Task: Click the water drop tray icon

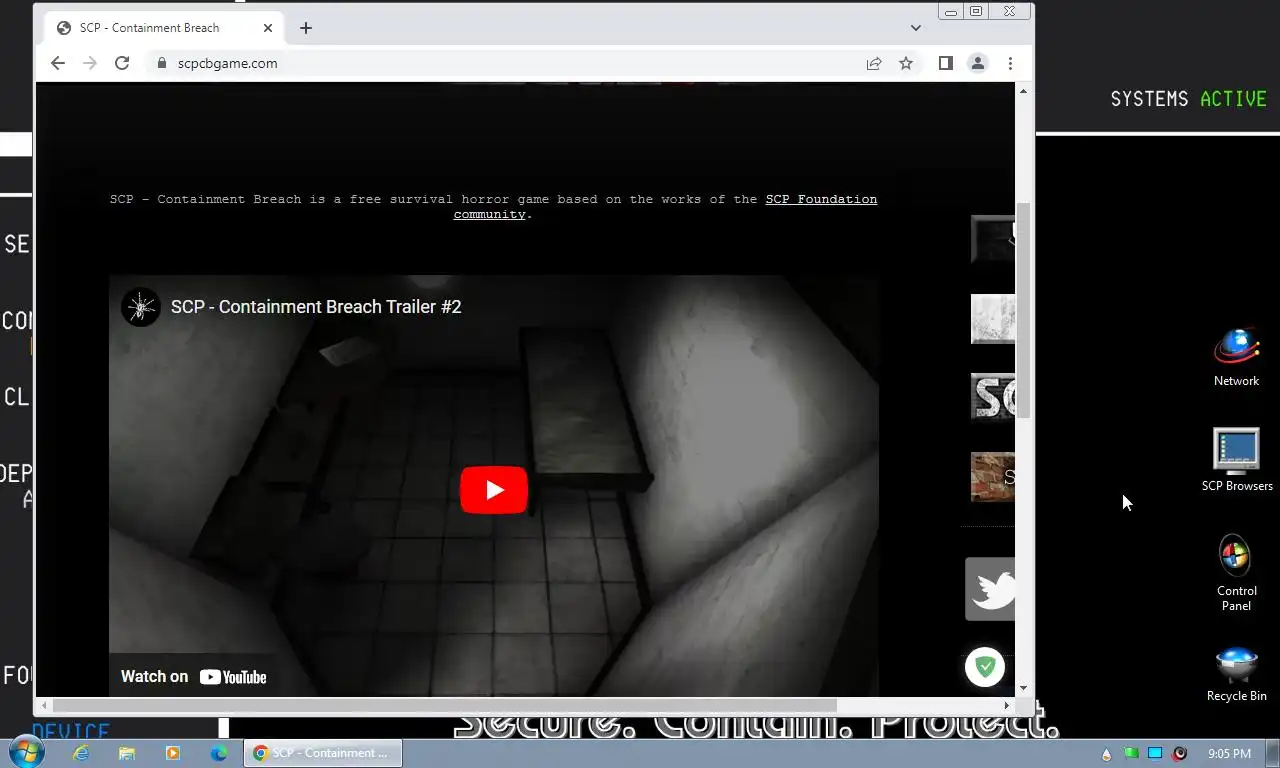Action: [1106, 753]
